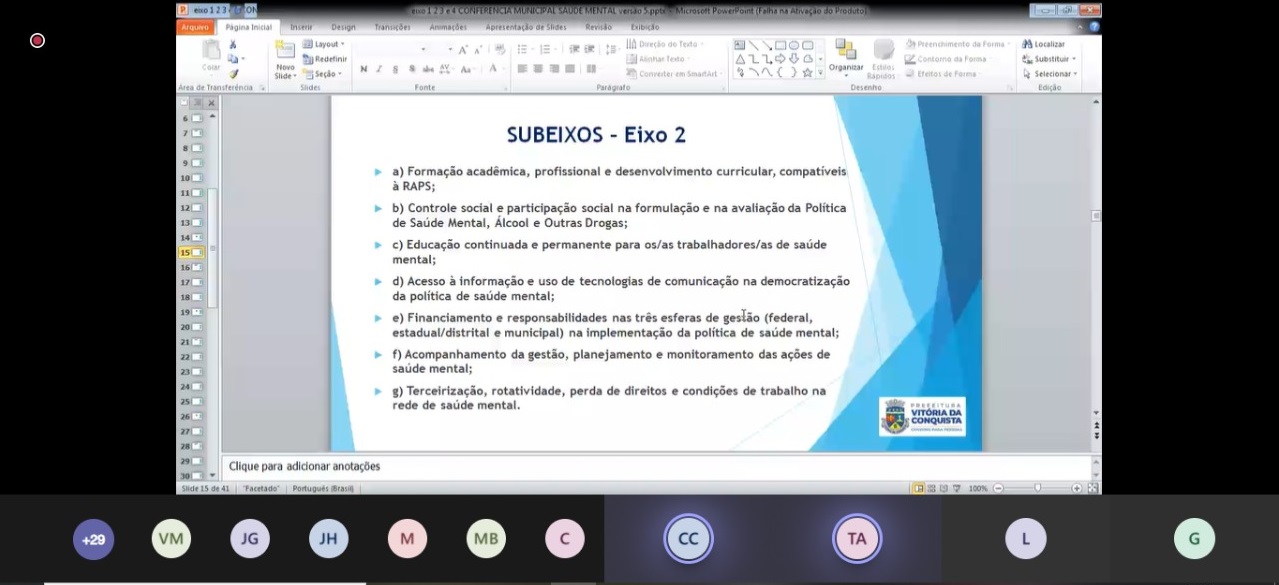Select the Format Painter brush icon
1279x585 pixels.
233,73
